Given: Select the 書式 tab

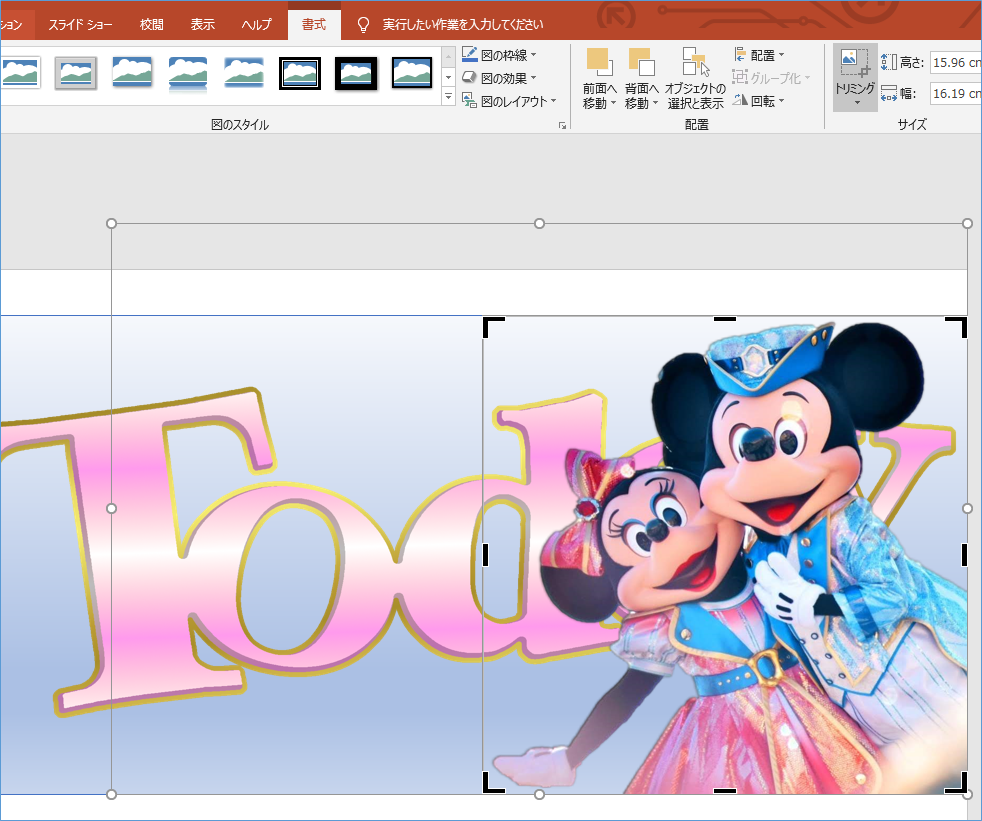Looking at the screenshot, I should click(314, 24).
